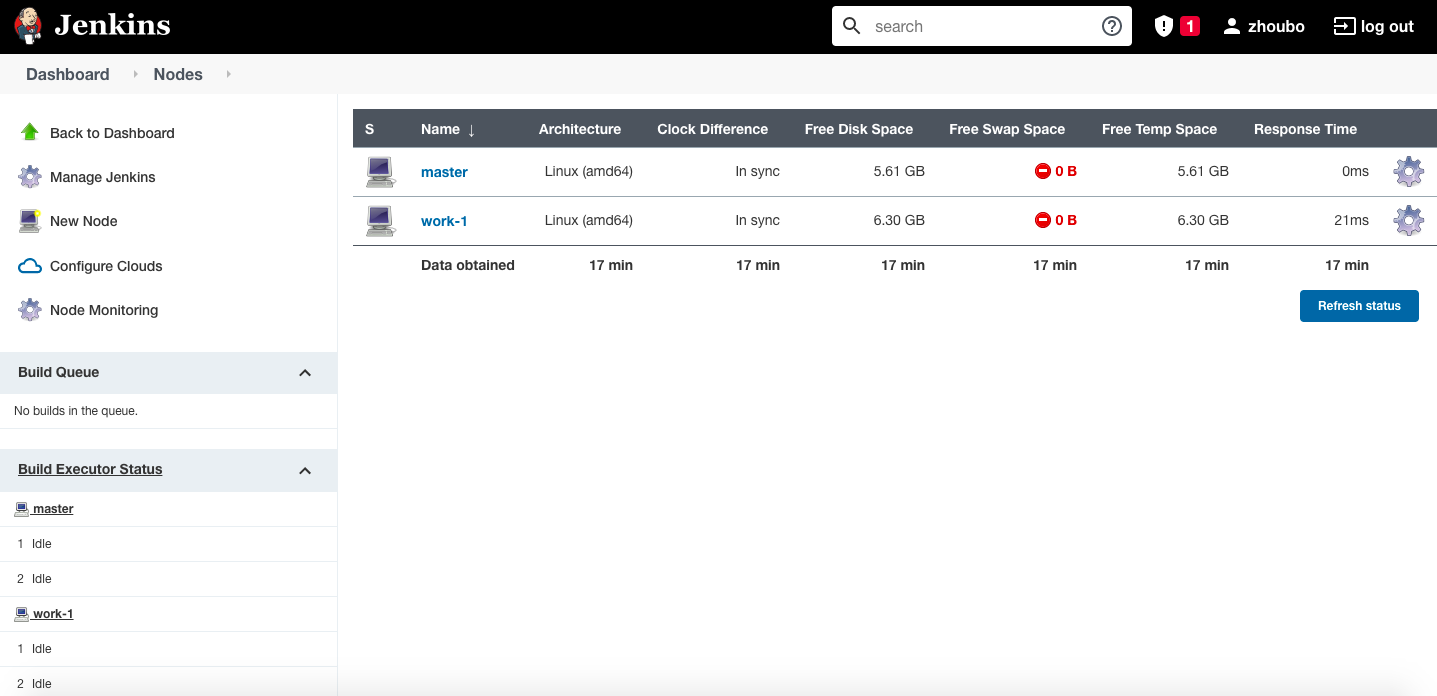Open search help question mark icon
Screen dimensions: 1437x696
coord(1112,26)
